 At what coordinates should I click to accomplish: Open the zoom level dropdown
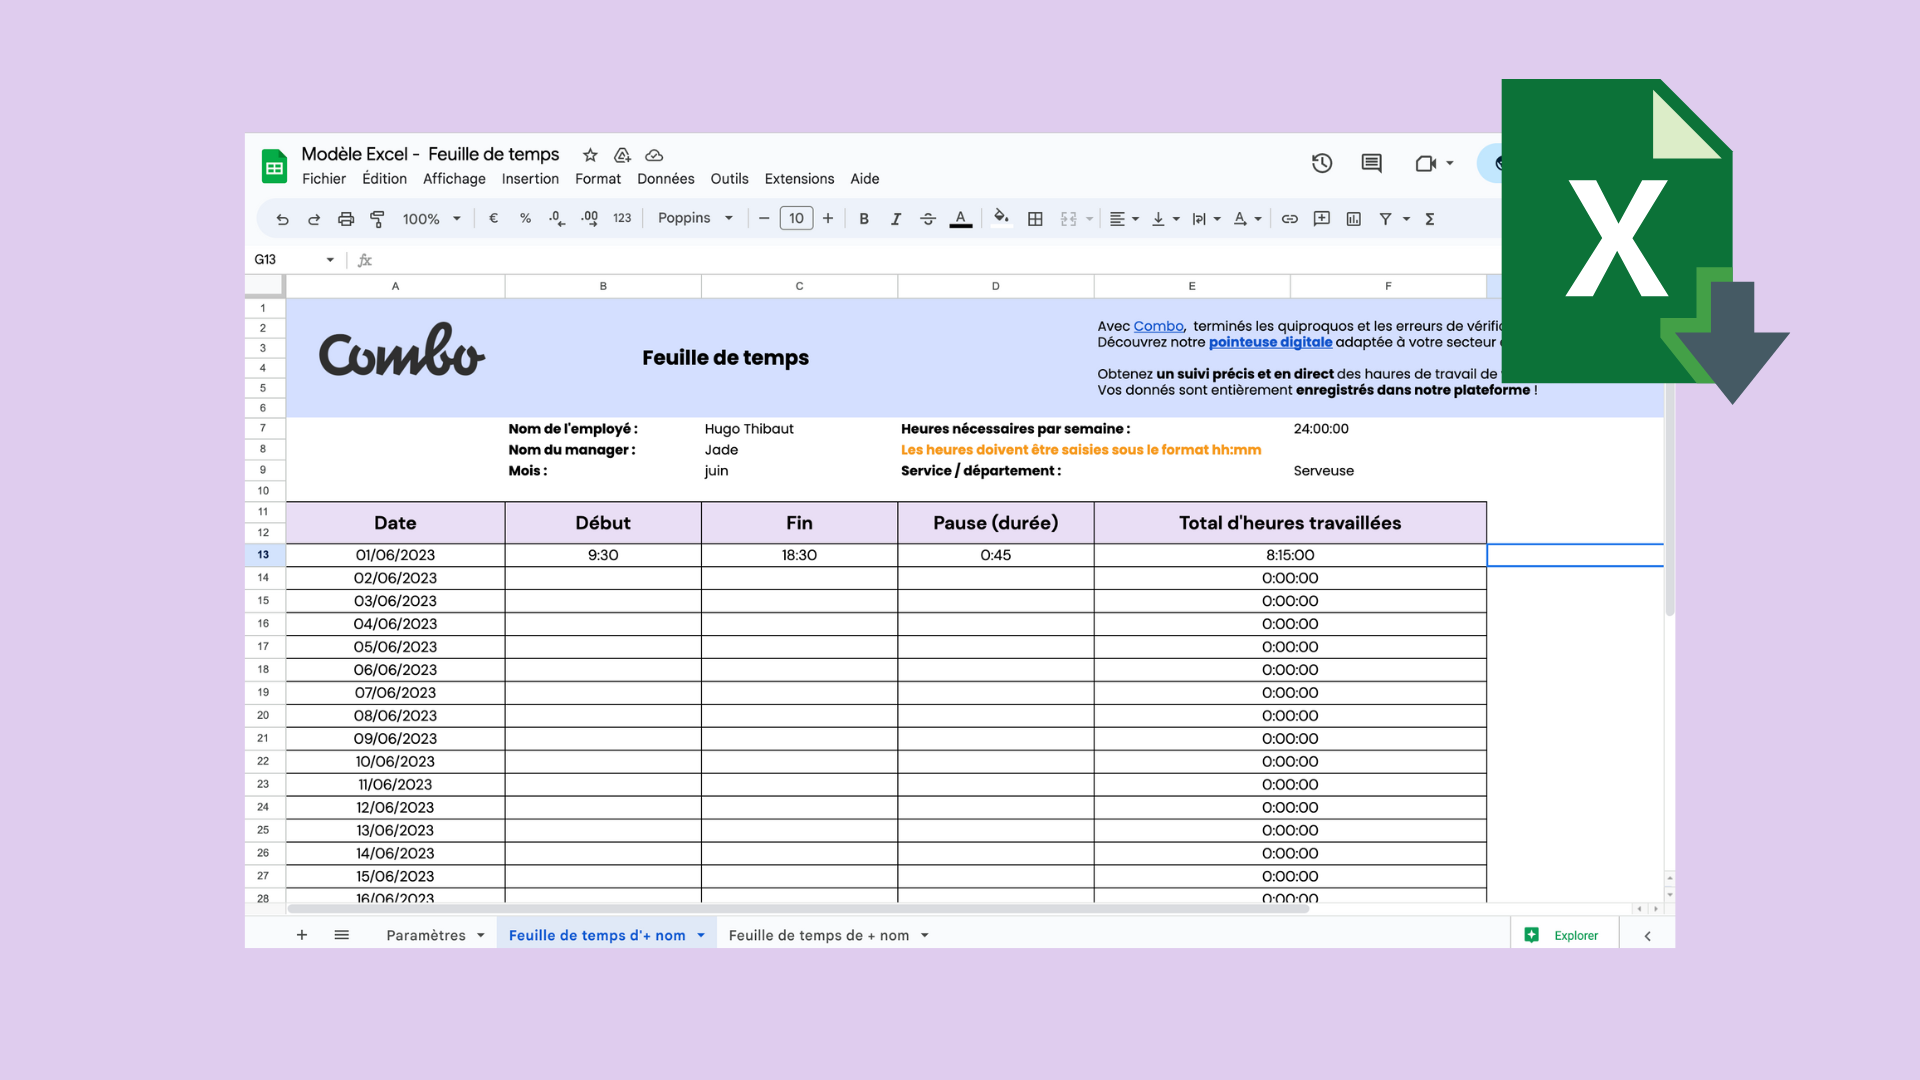click(431, 218)
